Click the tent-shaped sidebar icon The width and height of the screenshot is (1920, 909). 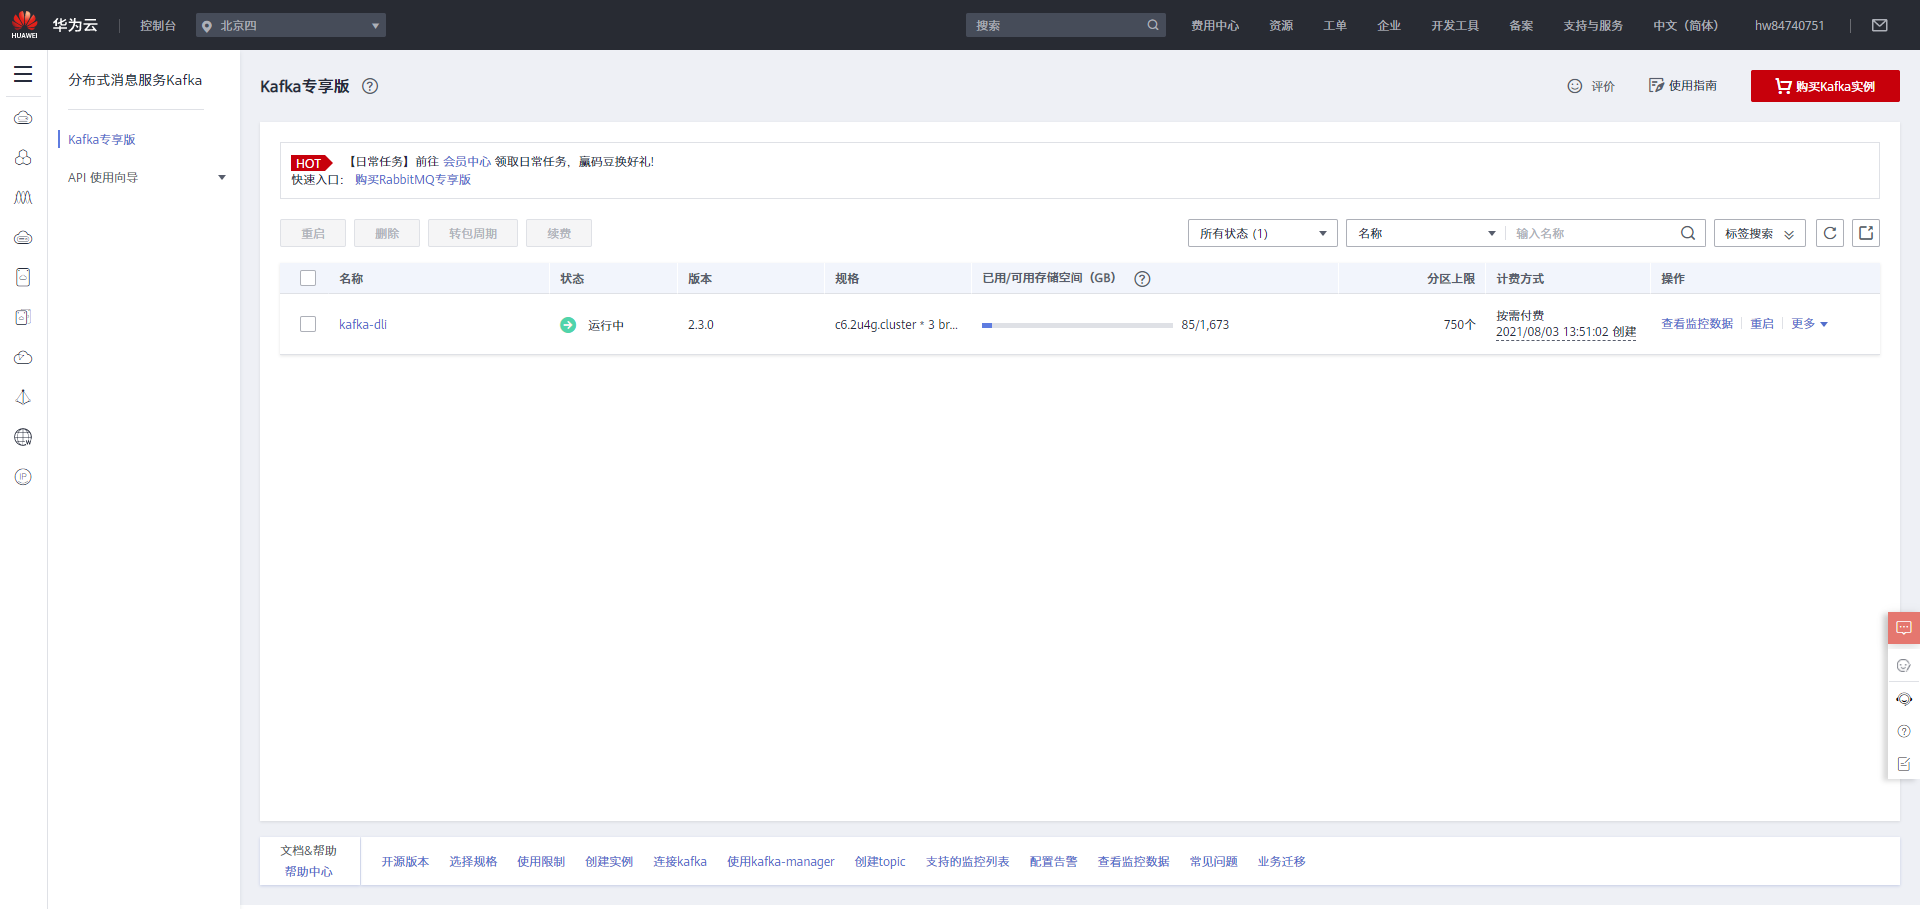pos(23,397)
